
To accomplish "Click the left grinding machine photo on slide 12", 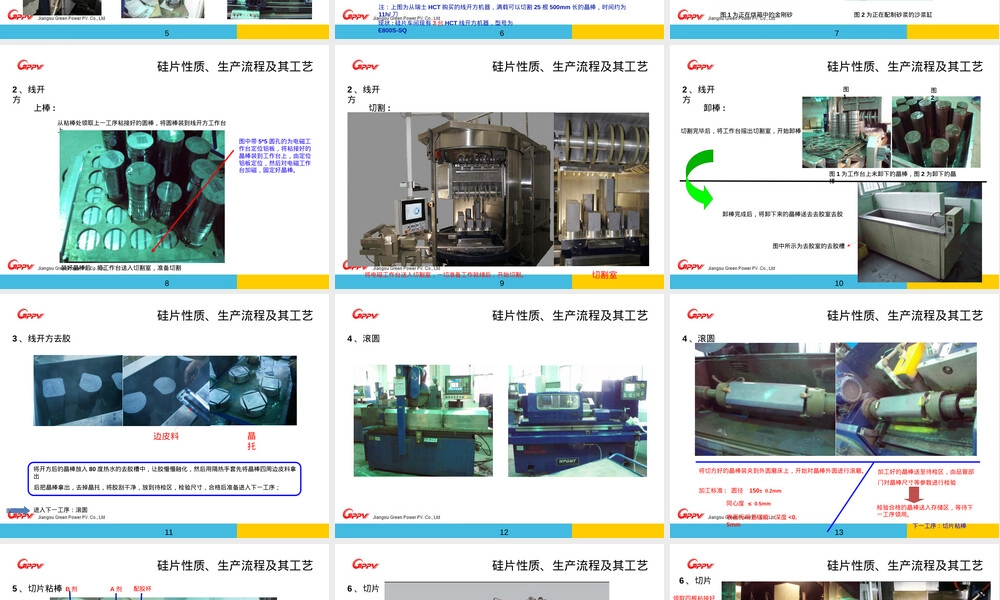I will click(423, 421).
